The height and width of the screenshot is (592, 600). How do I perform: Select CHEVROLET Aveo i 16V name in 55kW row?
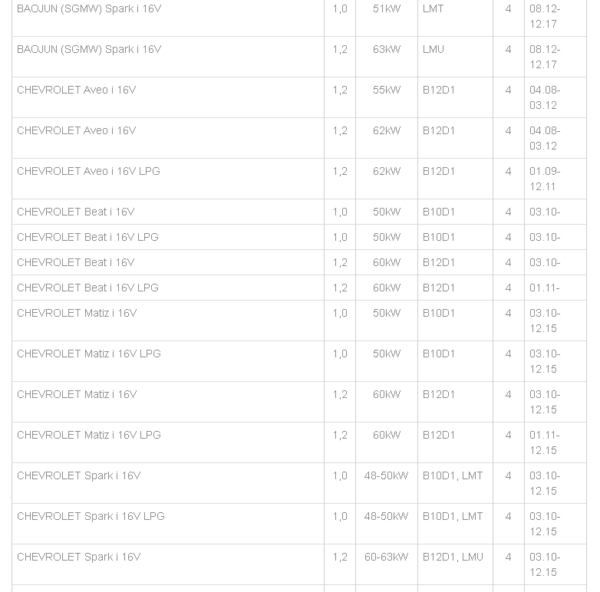76,89
